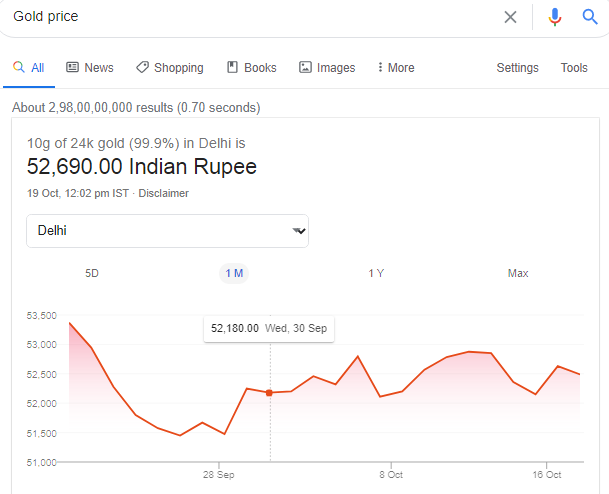Open the three-dot More menu

pos(380,67)
